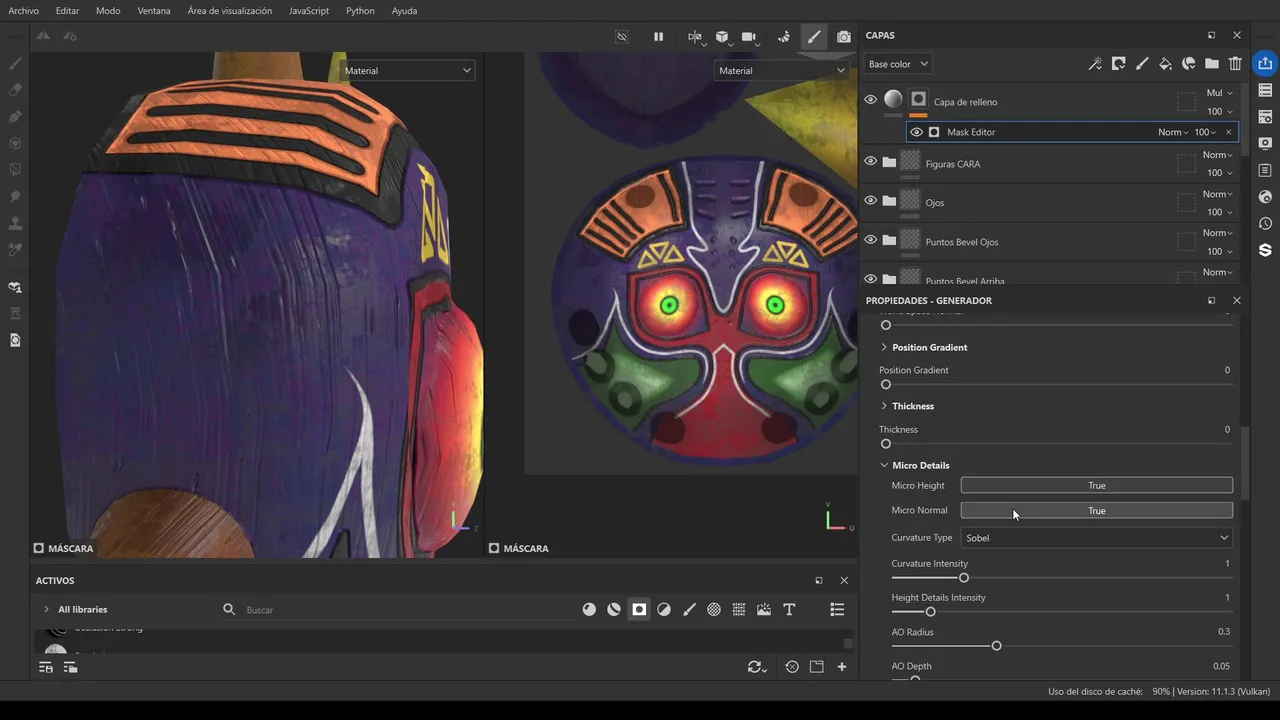Viewport: 1280px width, 720px height.
Task: Click the Height Details Intensity slider handle
Action: tap(930, 611)
